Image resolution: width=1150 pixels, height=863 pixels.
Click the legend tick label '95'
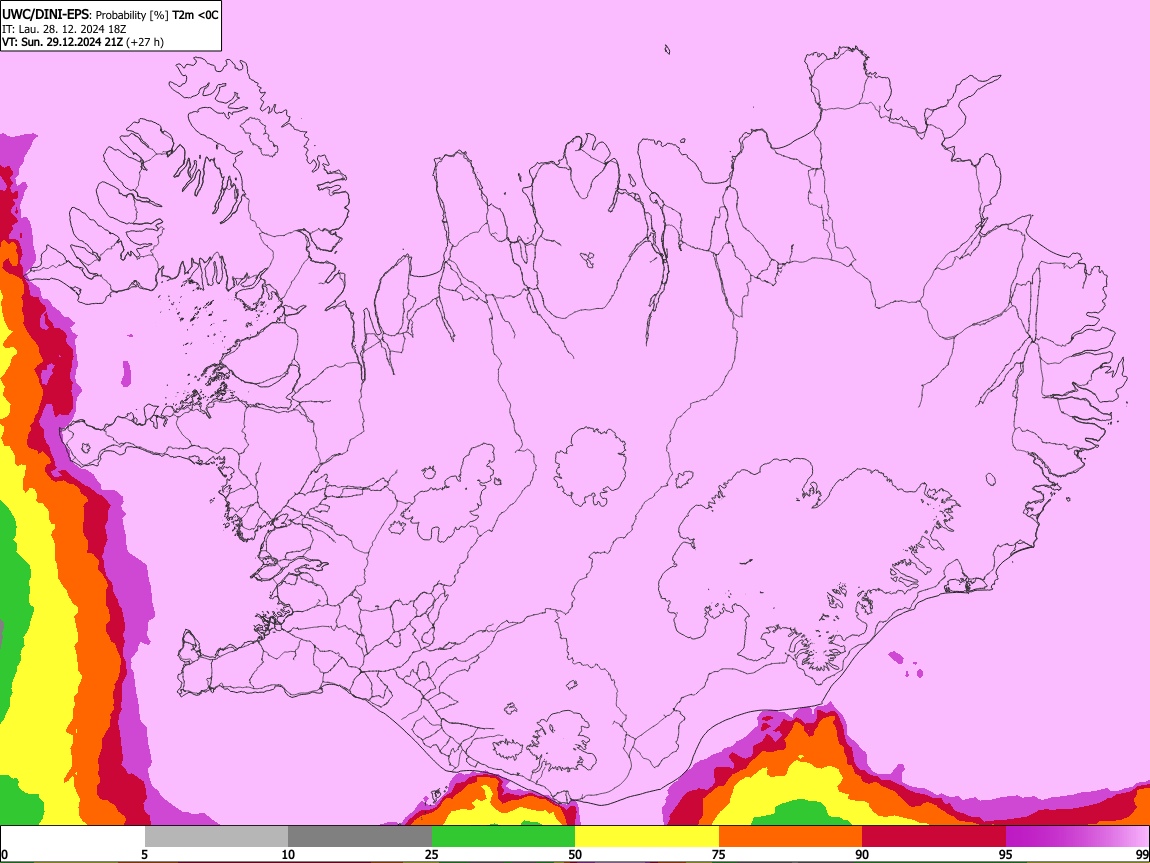(x=1006, y=854)
